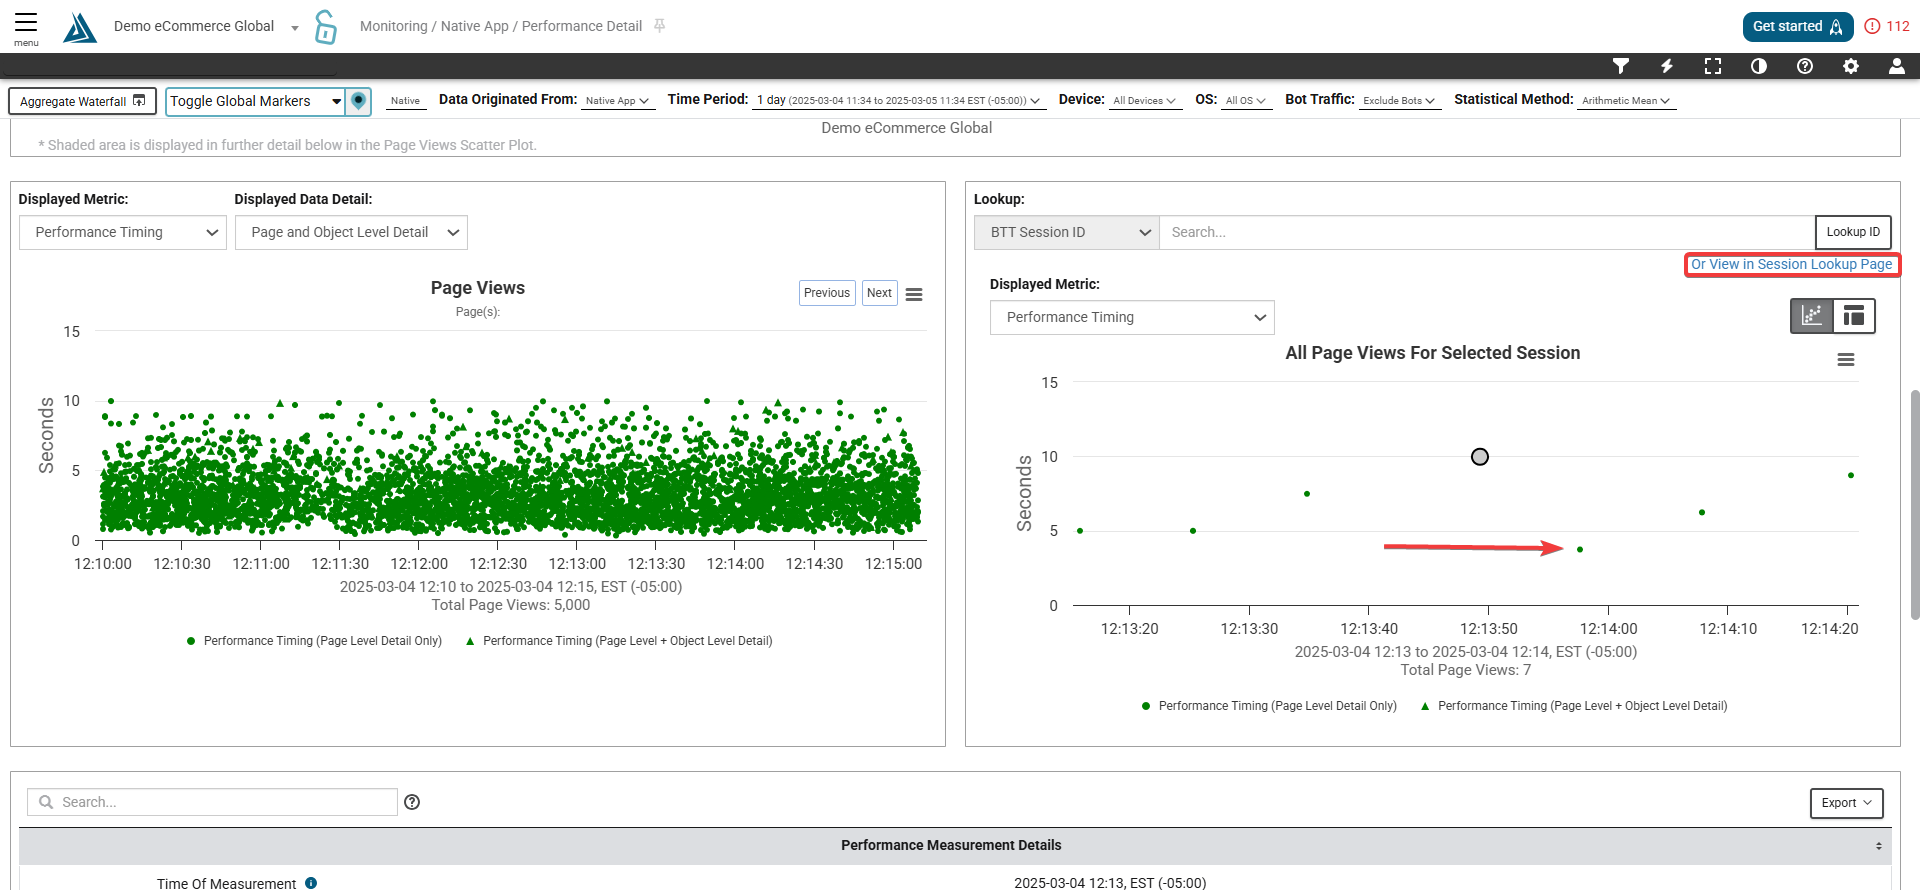Click the bottom Search input field
The image size is (1920, 890).
(x=212, y=802)
